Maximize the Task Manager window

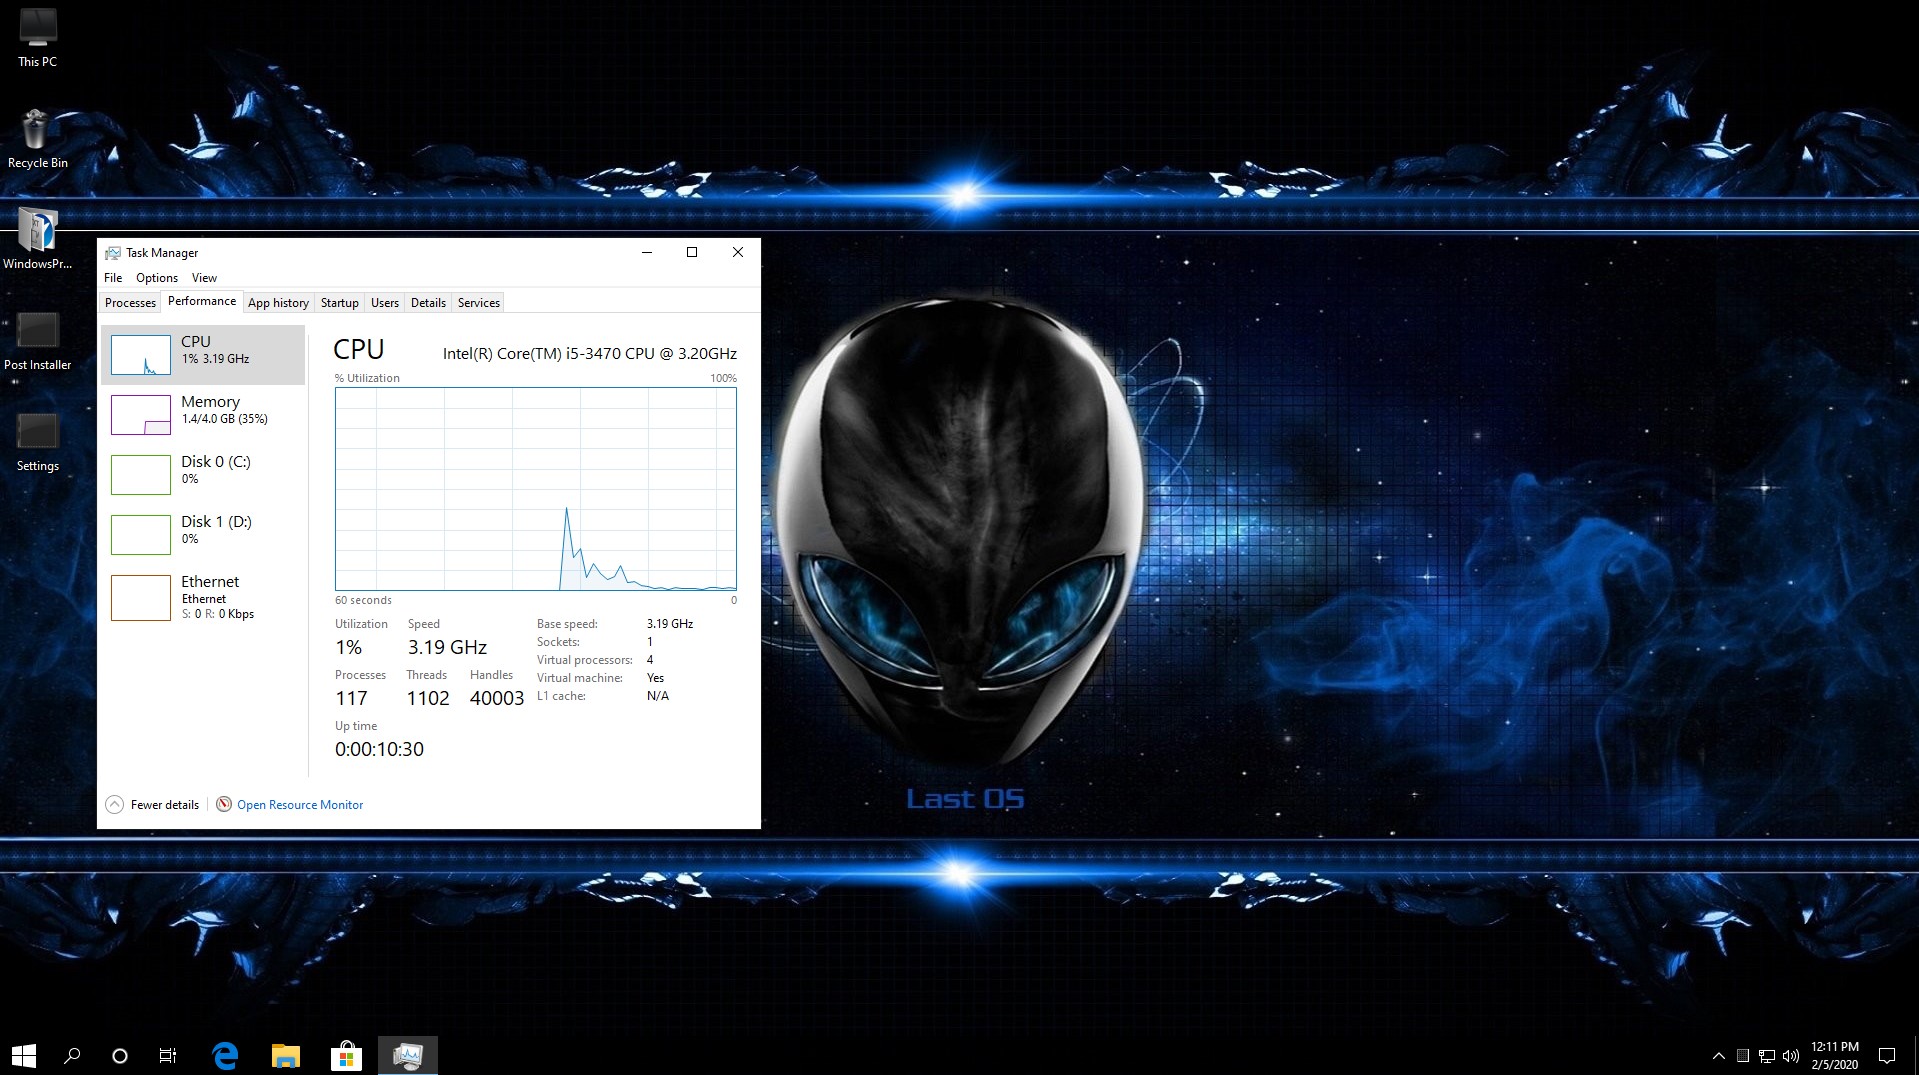tap(692, 253)
